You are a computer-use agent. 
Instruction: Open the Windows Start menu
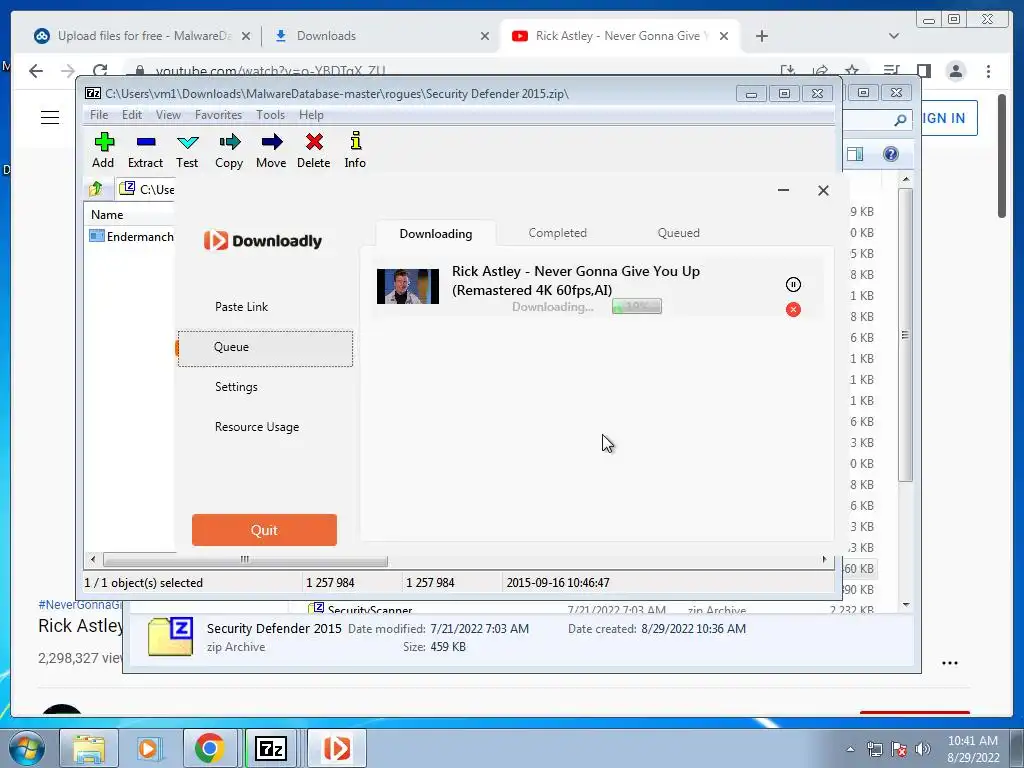[x=27, y=748]
